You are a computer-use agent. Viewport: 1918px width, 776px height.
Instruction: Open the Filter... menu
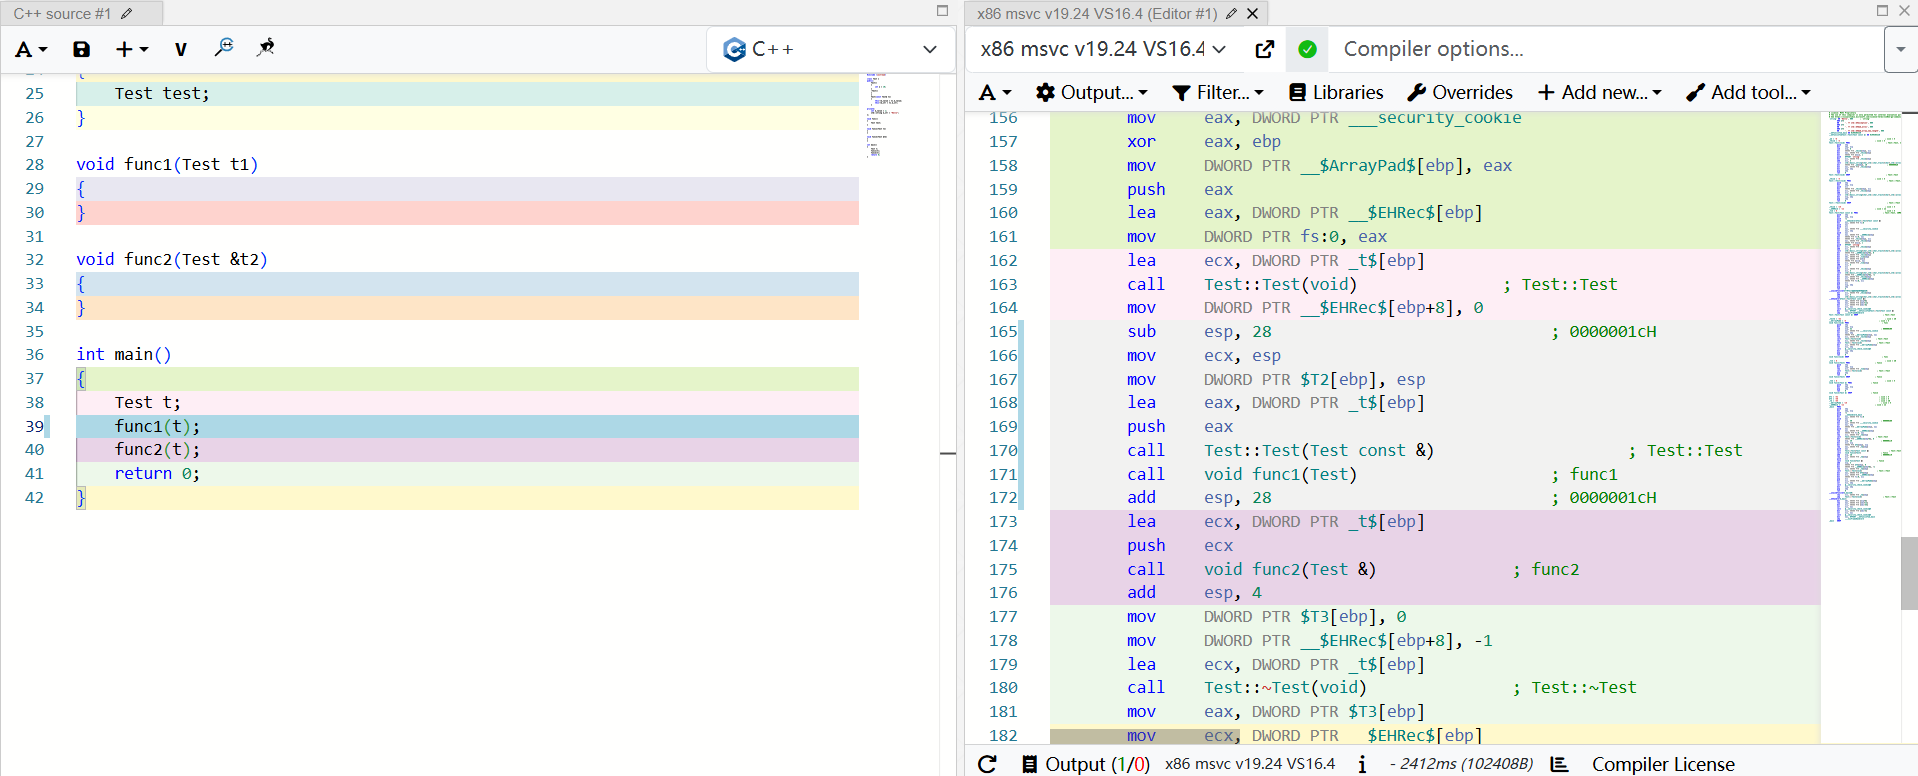pos(1218,93)
